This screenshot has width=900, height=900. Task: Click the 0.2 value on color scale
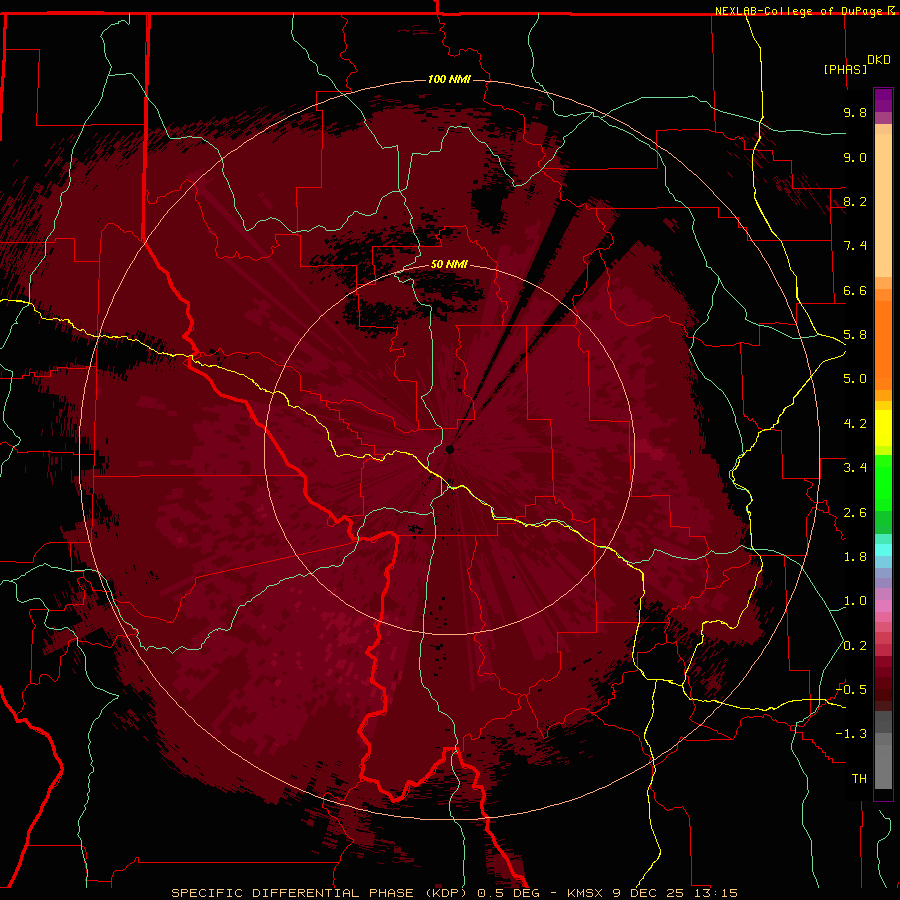(855, 646)
